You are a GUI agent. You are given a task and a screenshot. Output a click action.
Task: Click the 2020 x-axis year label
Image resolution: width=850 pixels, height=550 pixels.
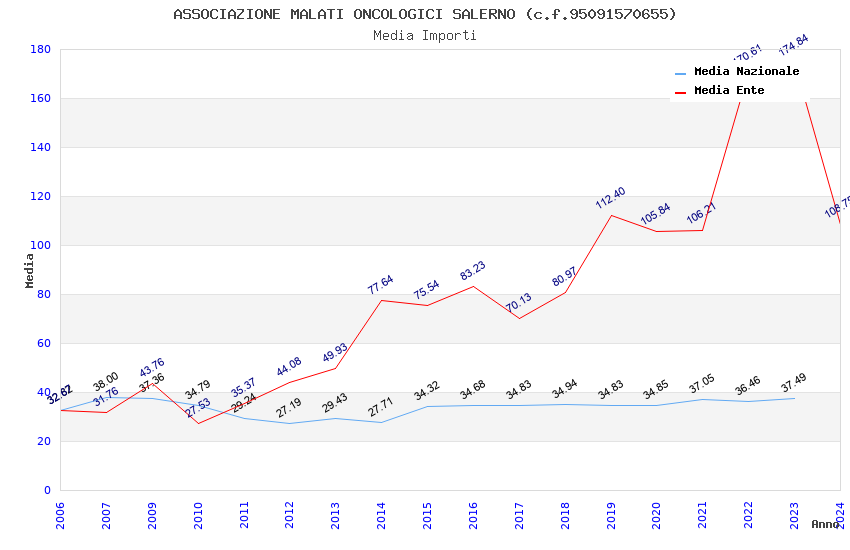coord(656,515)
